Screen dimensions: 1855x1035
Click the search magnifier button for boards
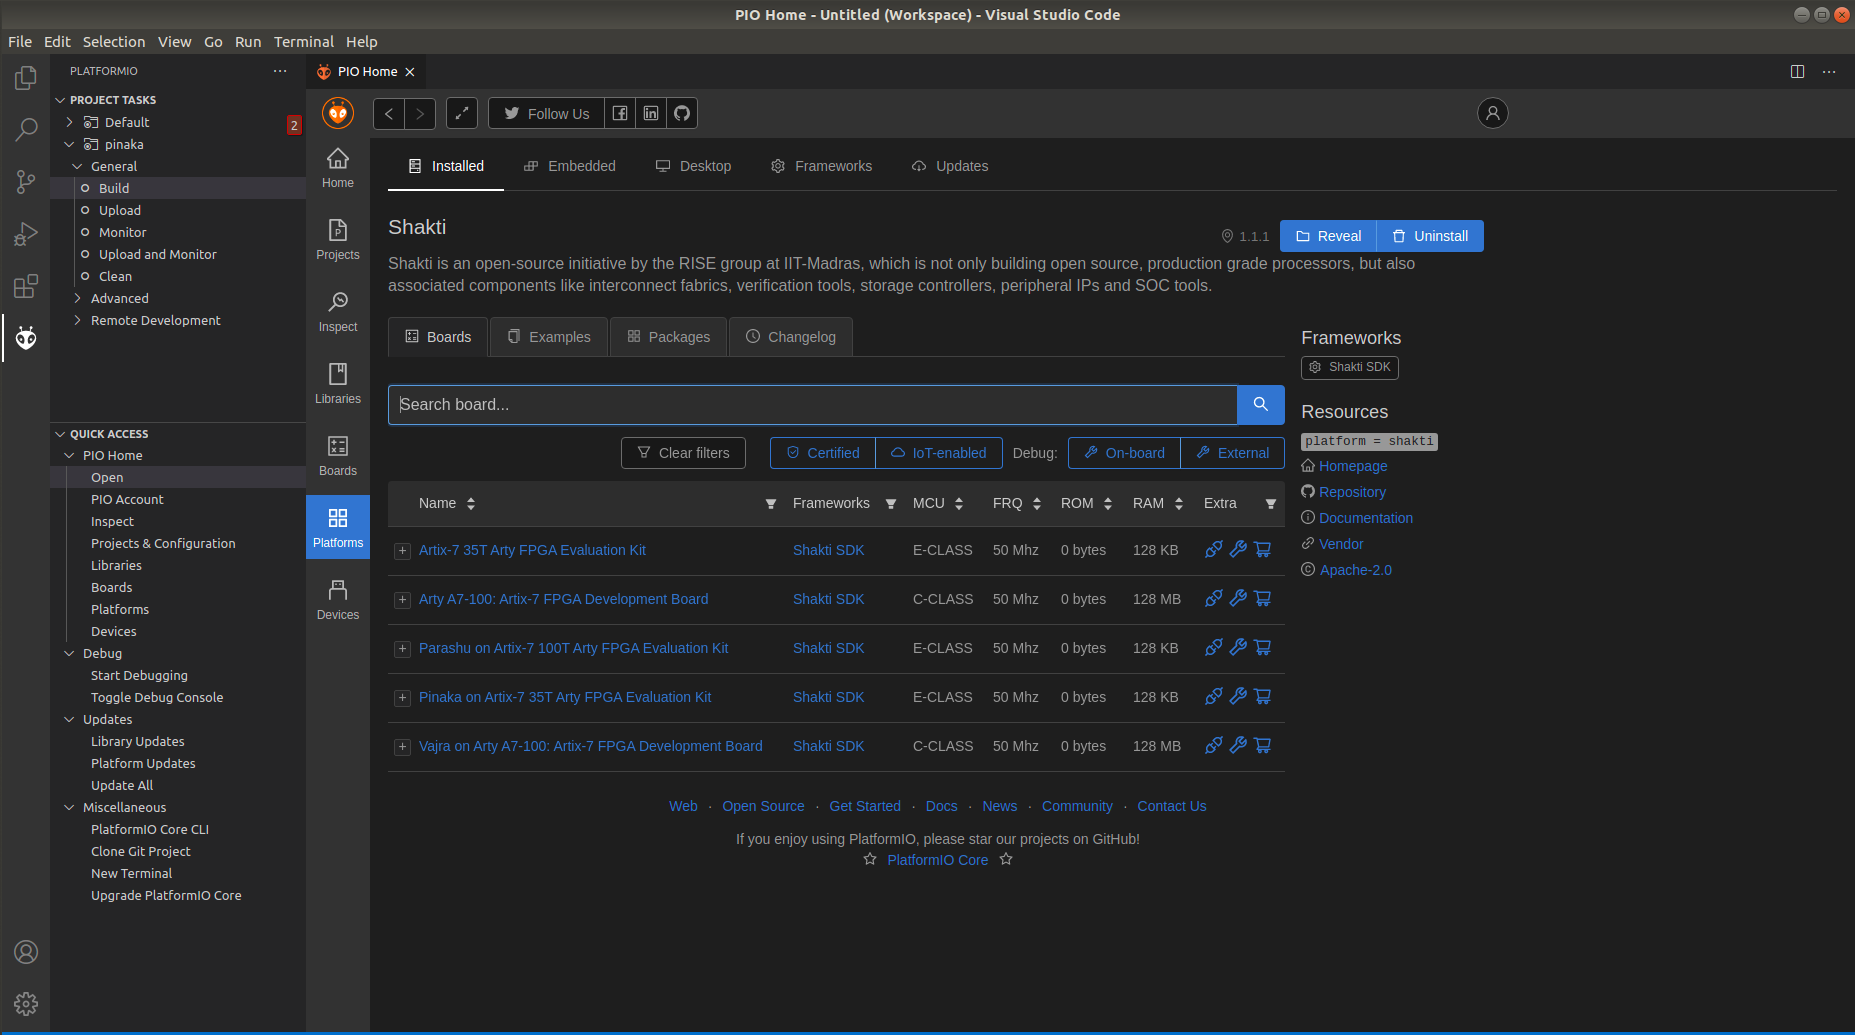point(1261,405)
